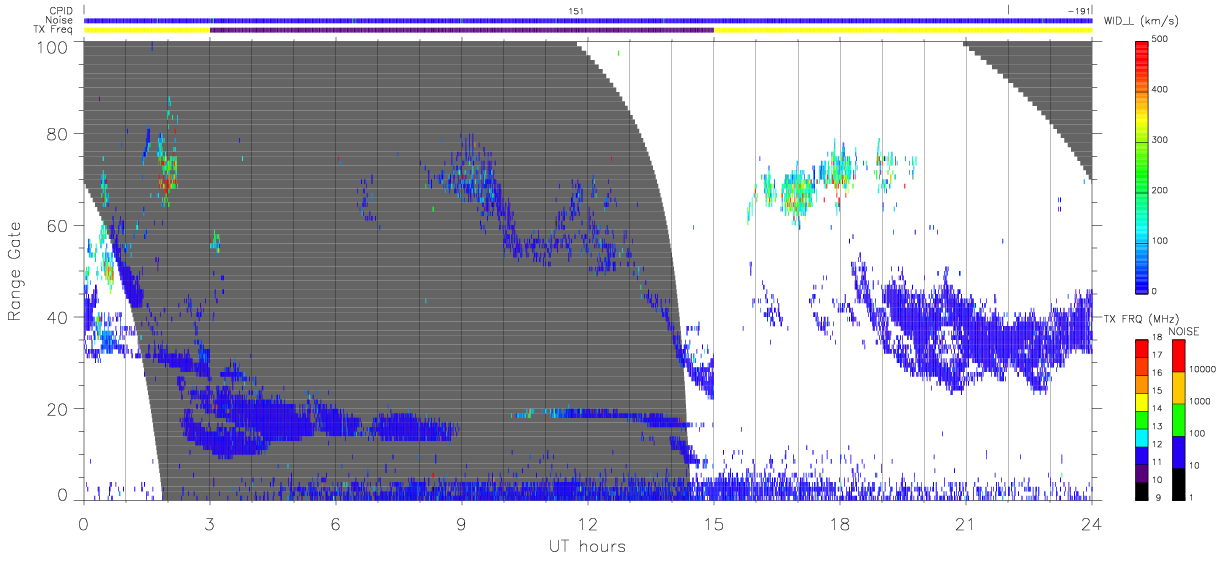This screenshot has height=567, width=1228.
Task: Click the 24 tick on UT hours axis
Action: (1091, 522)
